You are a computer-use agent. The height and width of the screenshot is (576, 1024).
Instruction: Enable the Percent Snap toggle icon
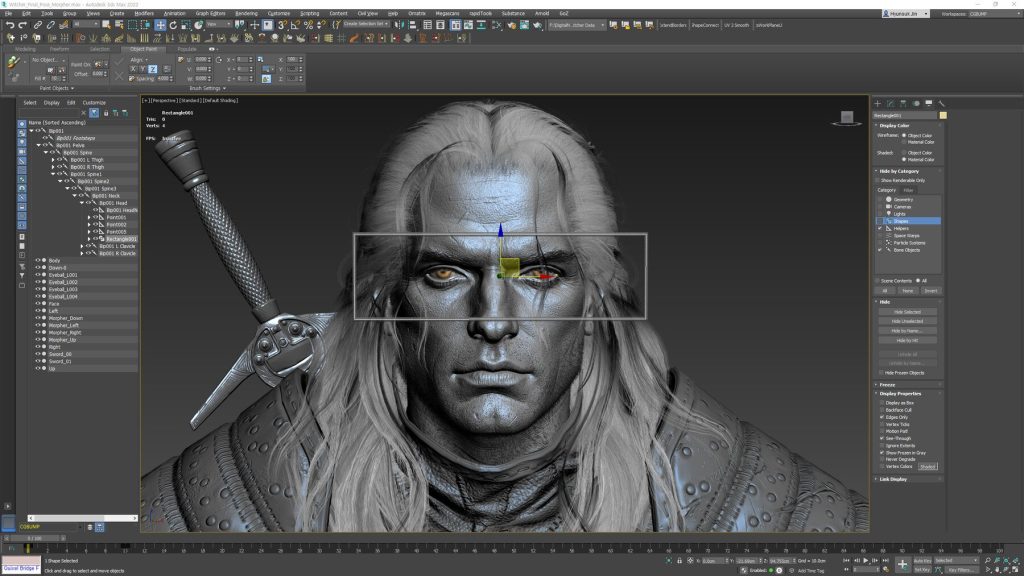point(308,25)
